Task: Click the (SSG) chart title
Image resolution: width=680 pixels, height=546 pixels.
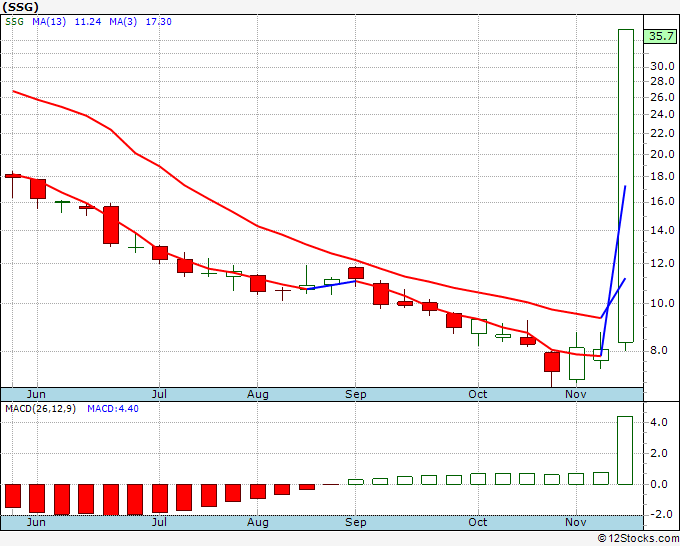Action: 20,7
